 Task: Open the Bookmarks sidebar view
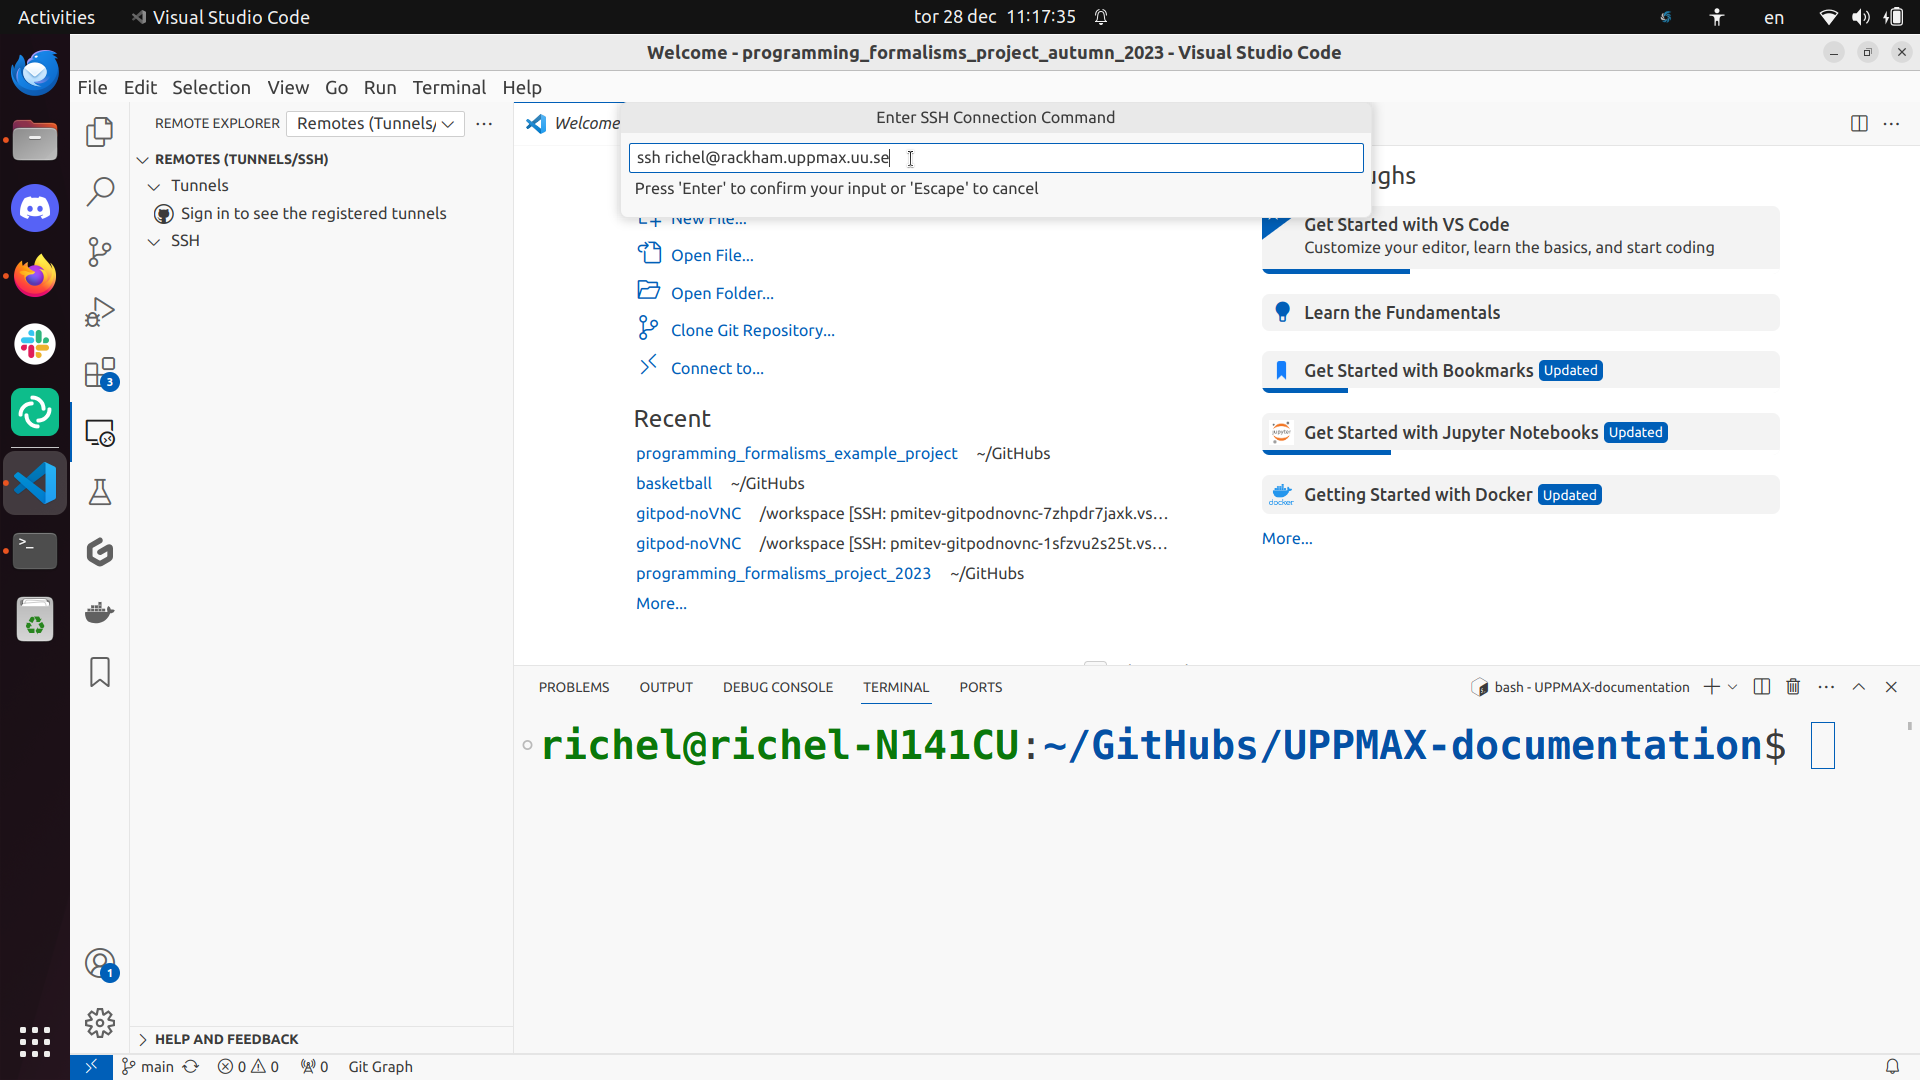(100, 672)
